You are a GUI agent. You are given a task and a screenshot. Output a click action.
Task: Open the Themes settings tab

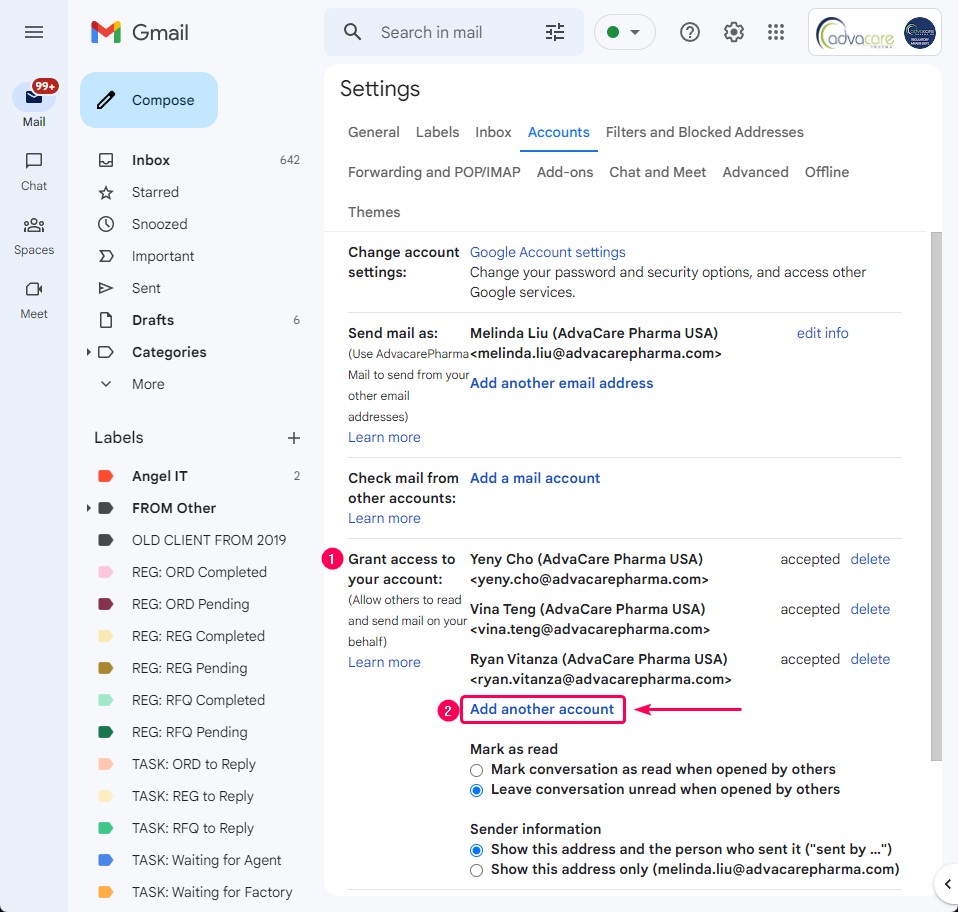(x=374, y=212)
